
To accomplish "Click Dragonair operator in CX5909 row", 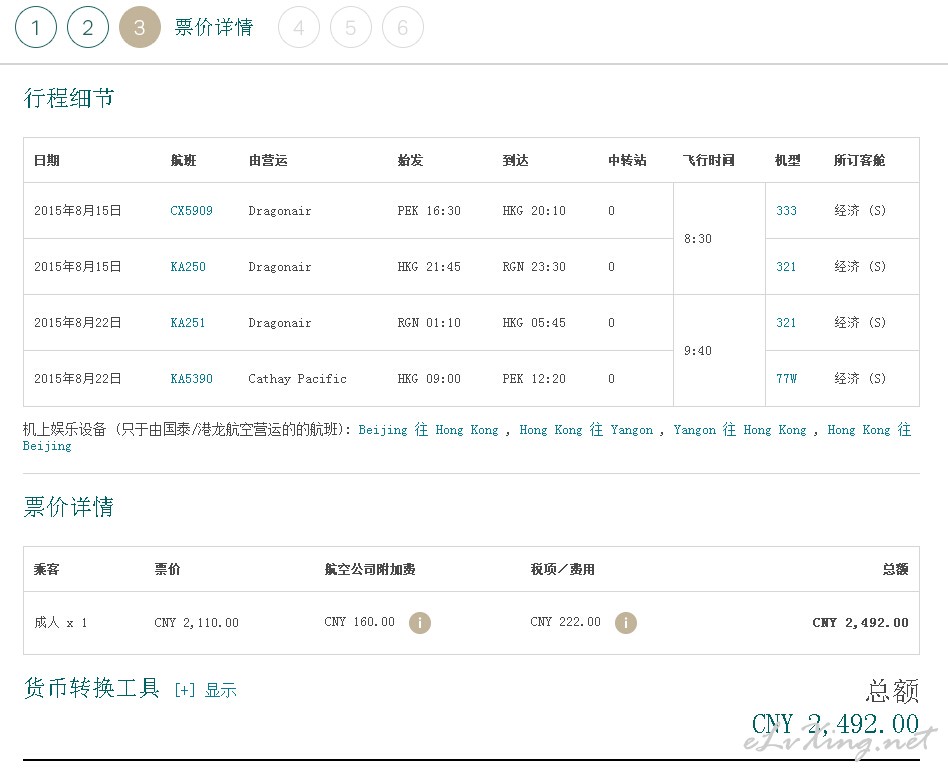I will [280, 211].
